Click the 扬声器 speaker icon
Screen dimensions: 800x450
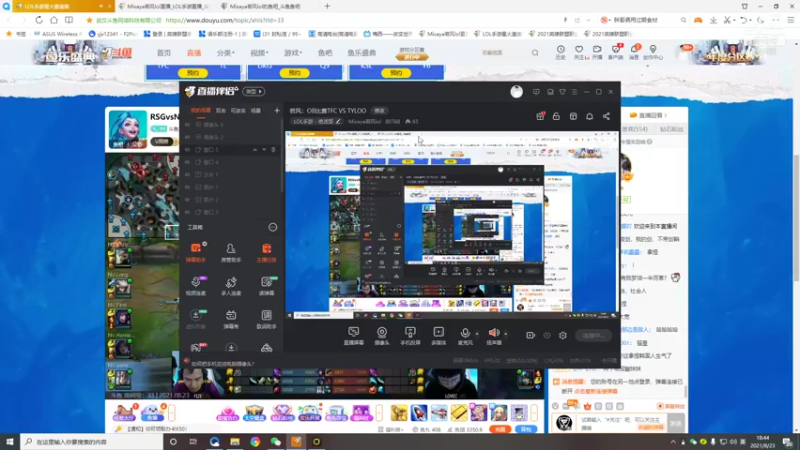(x=494, y=333)
